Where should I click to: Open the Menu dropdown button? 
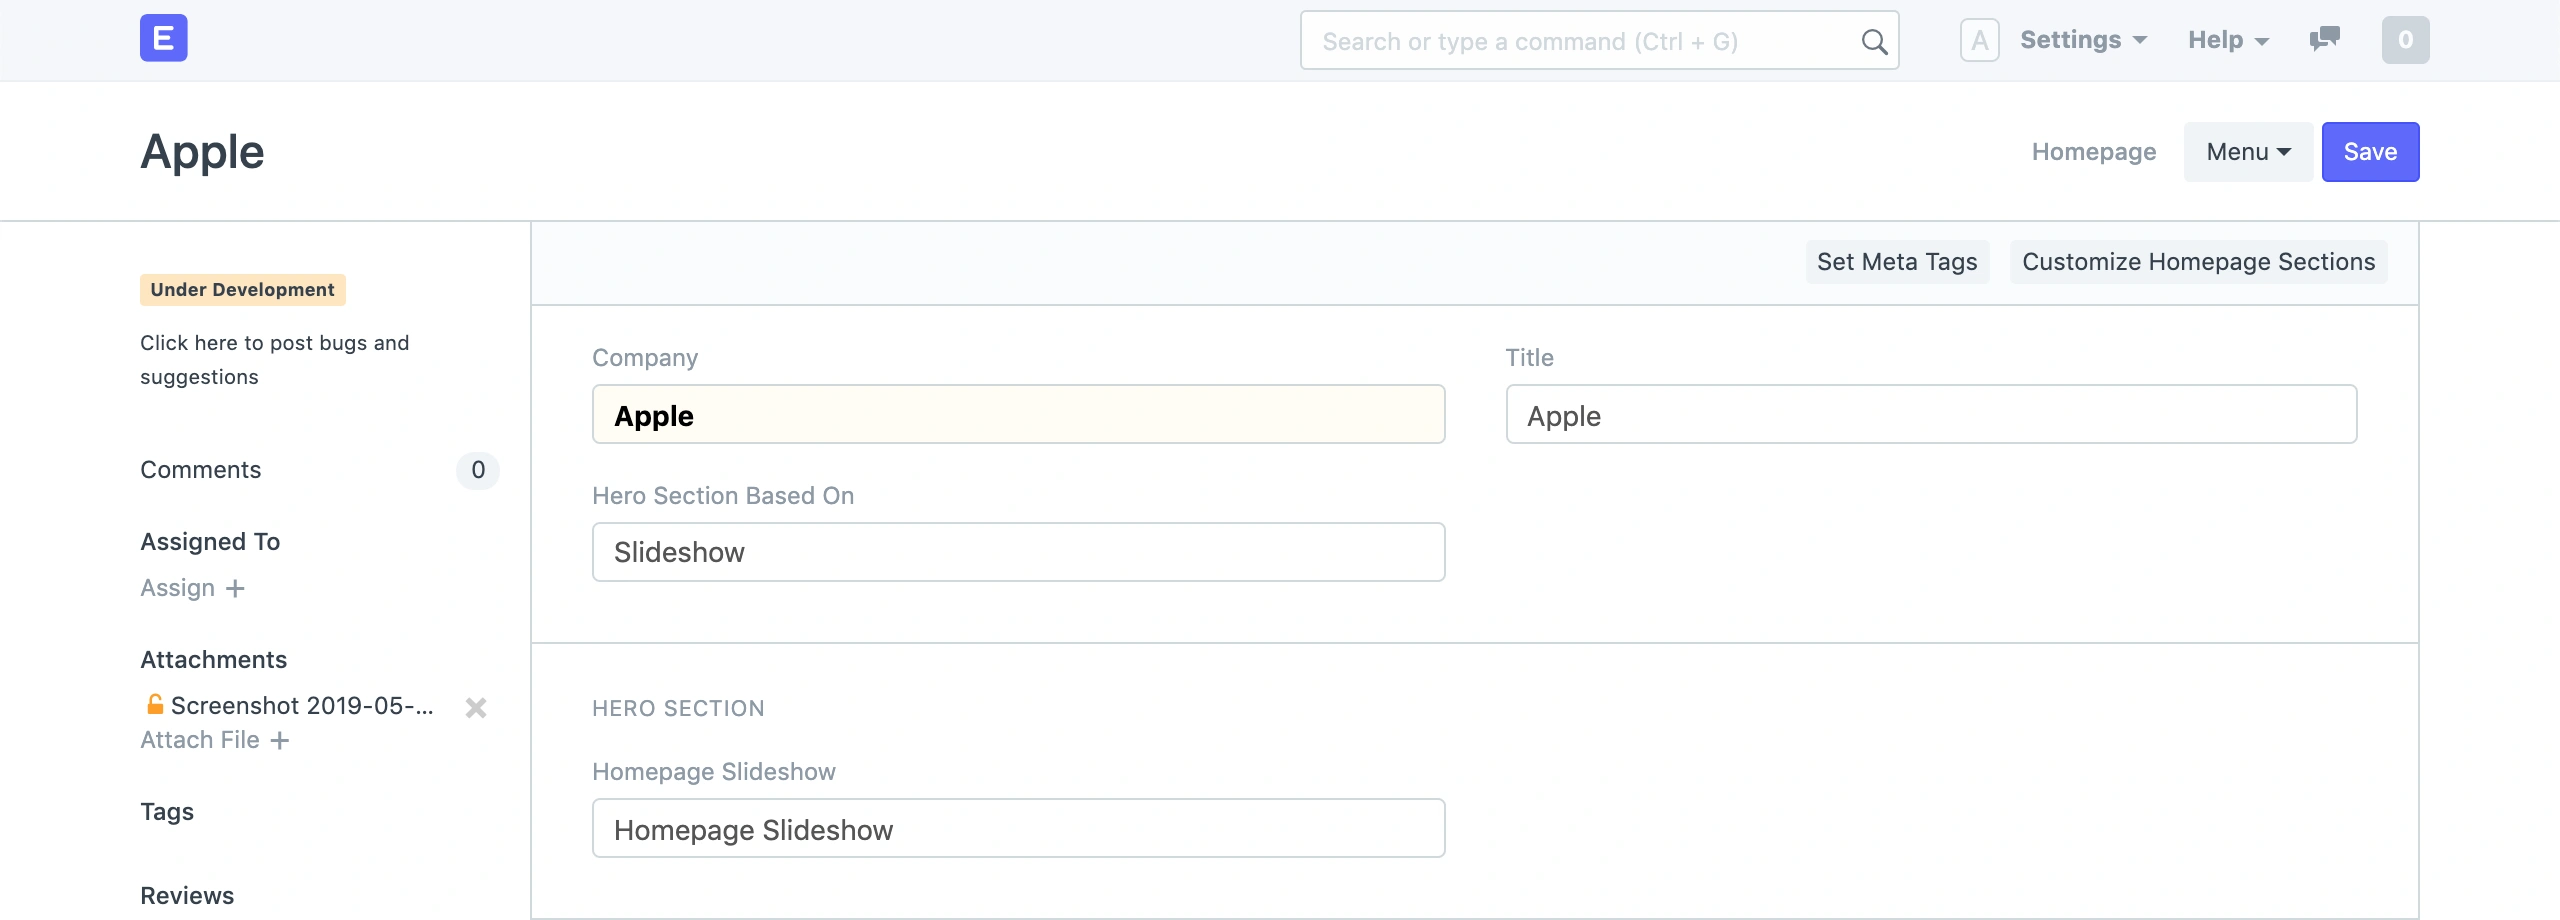point(2248,152)
